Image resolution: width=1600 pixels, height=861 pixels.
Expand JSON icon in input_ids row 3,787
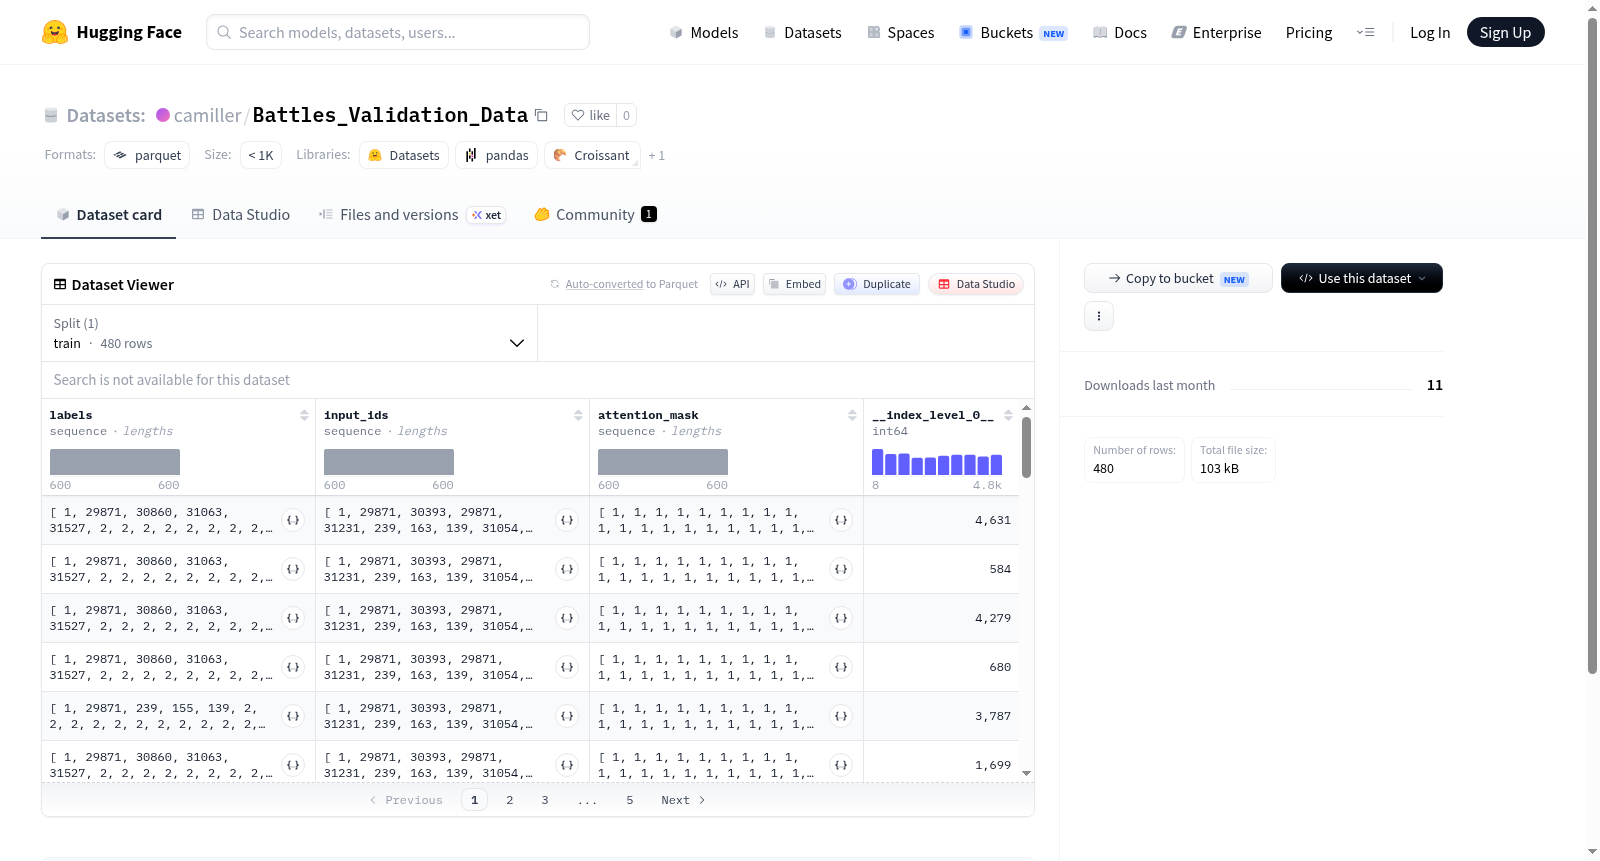[x=567, y=716]
